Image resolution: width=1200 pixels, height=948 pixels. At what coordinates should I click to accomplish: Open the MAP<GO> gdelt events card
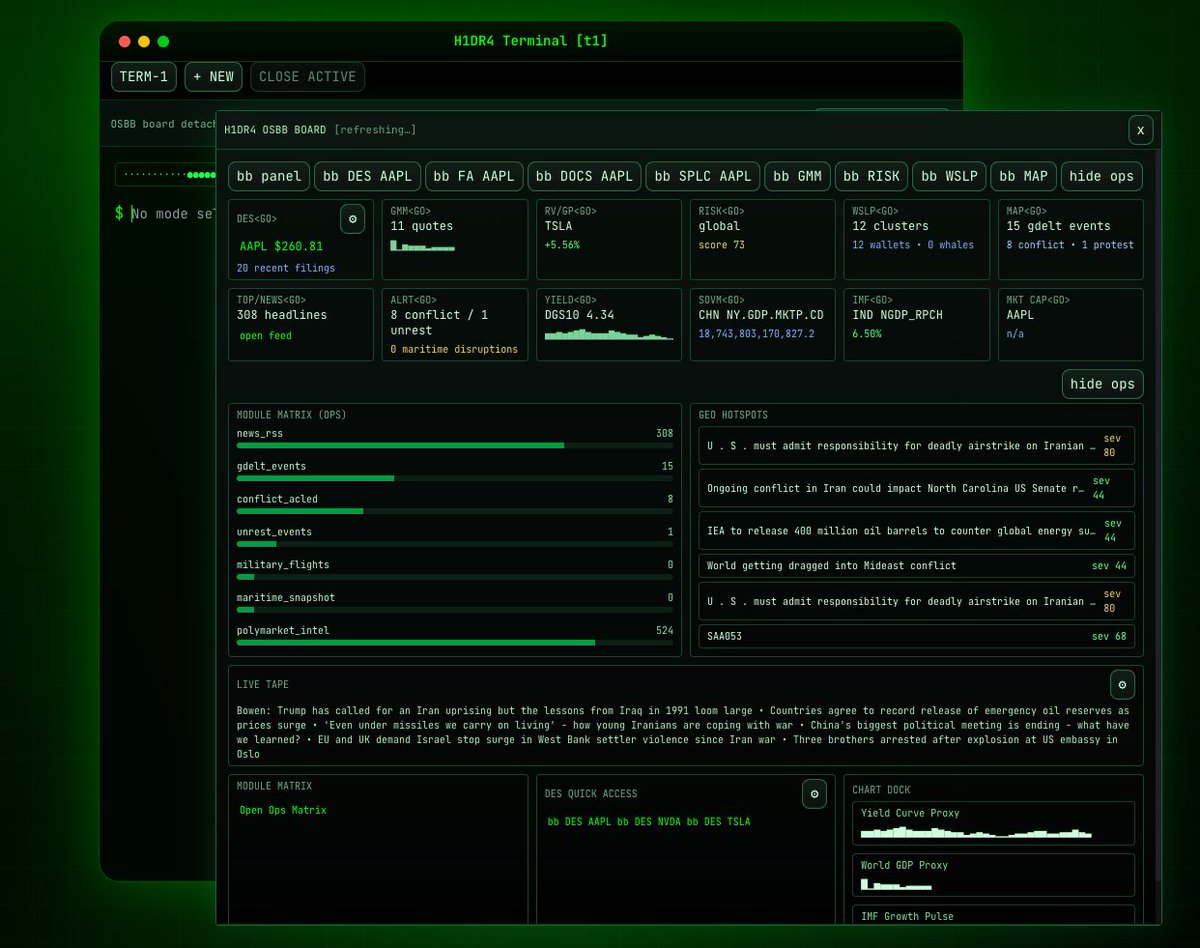pyautogui.click(x=1070, y=239)
